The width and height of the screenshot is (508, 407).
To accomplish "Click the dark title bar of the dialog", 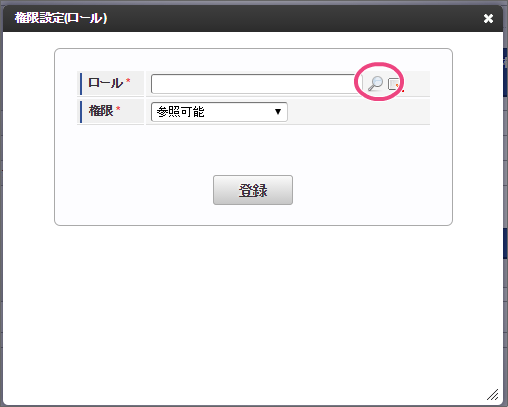I will 253,18.
